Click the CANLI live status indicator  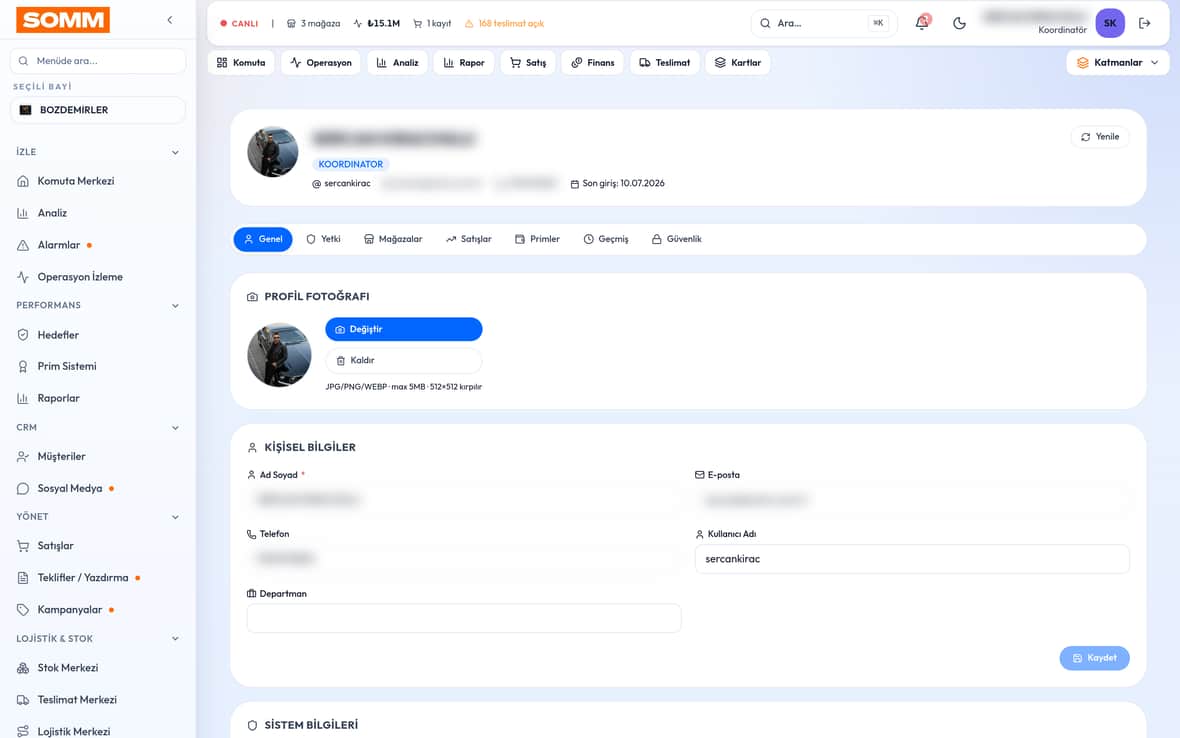239,23
